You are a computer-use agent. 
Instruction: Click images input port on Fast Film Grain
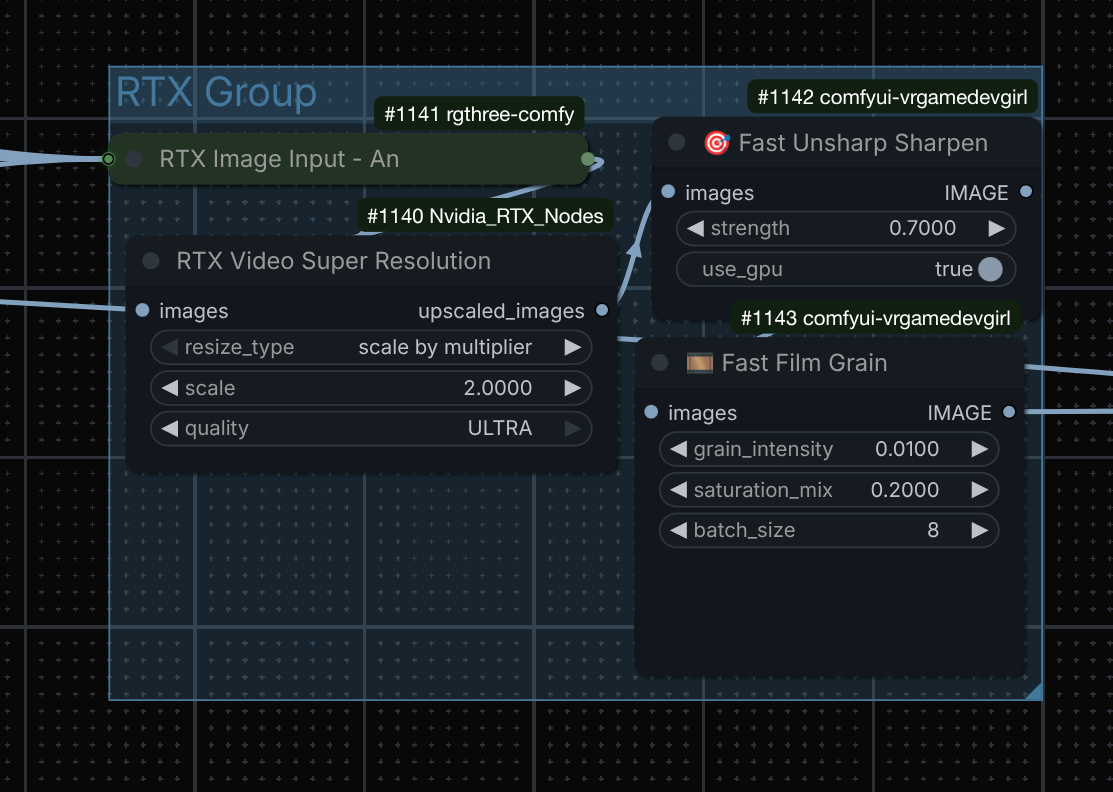[651, 412]
